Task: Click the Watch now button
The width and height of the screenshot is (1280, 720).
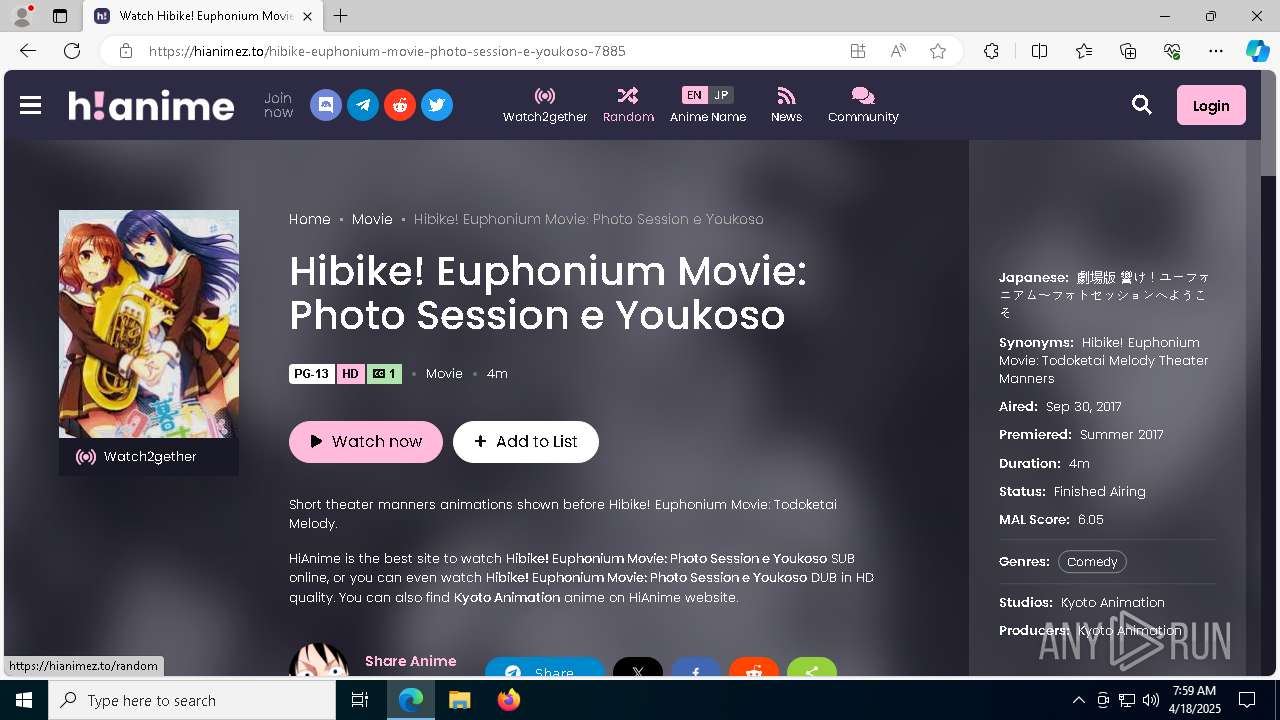Action: tap(366, 442)
